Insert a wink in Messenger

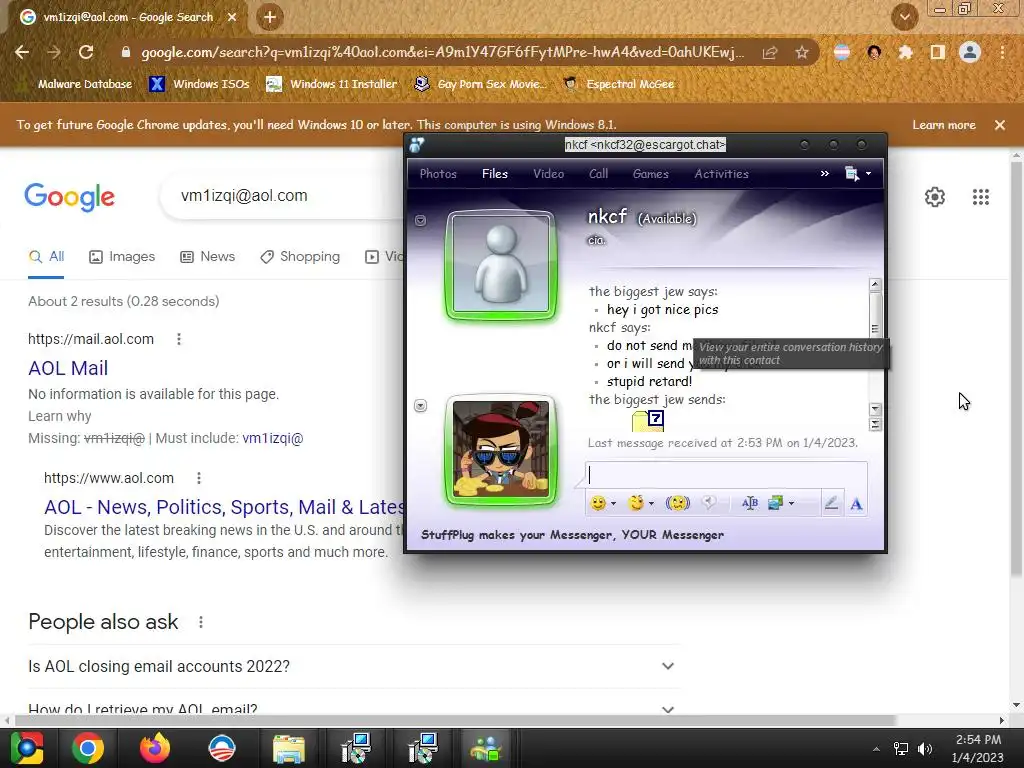pyautogui.click(x=635, y=503)
